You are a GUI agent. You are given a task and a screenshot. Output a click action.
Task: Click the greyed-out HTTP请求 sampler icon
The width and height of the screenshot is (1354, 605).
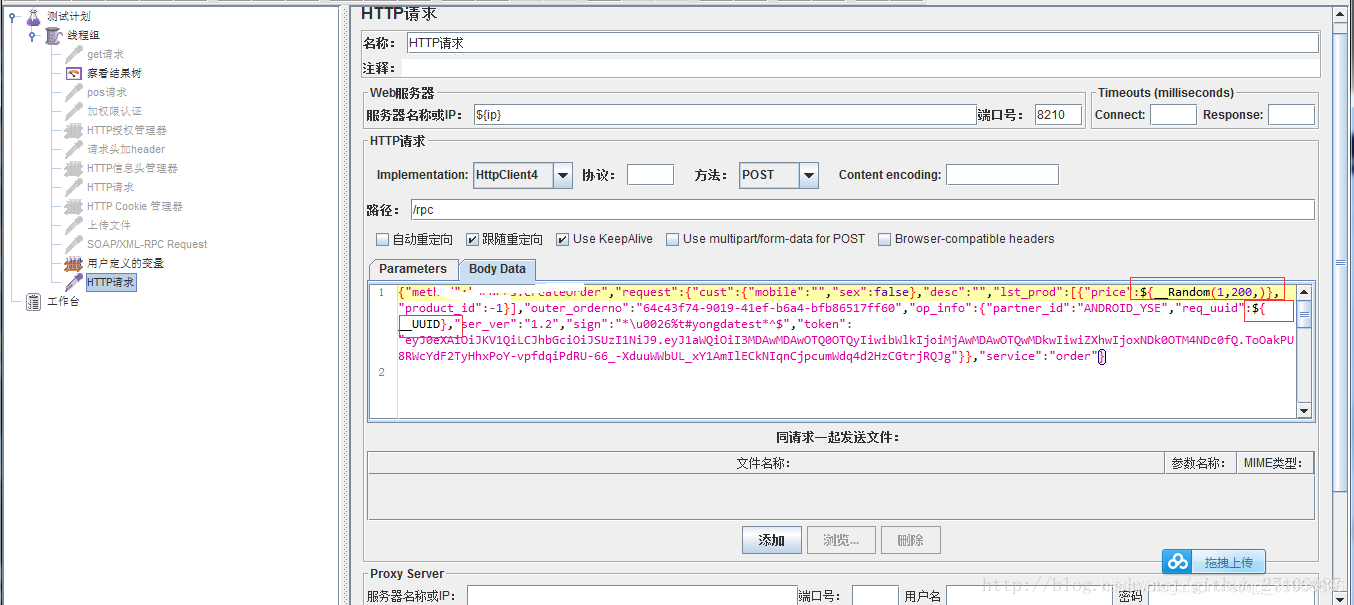tap(74, 187)
